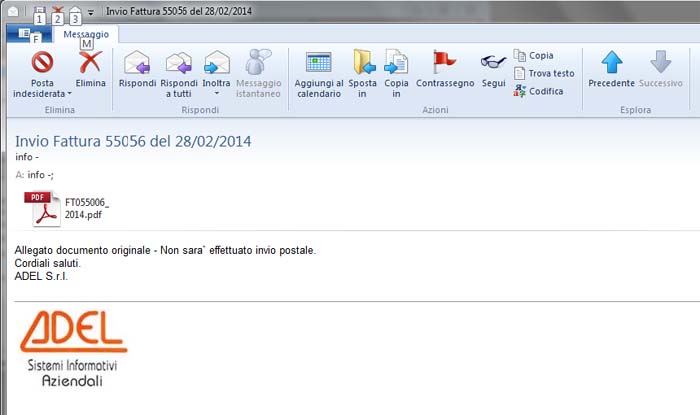Open the Quick Access Toolbar customize arrow
This screenshot has width=700, height=415.
(x=90, y=12)
